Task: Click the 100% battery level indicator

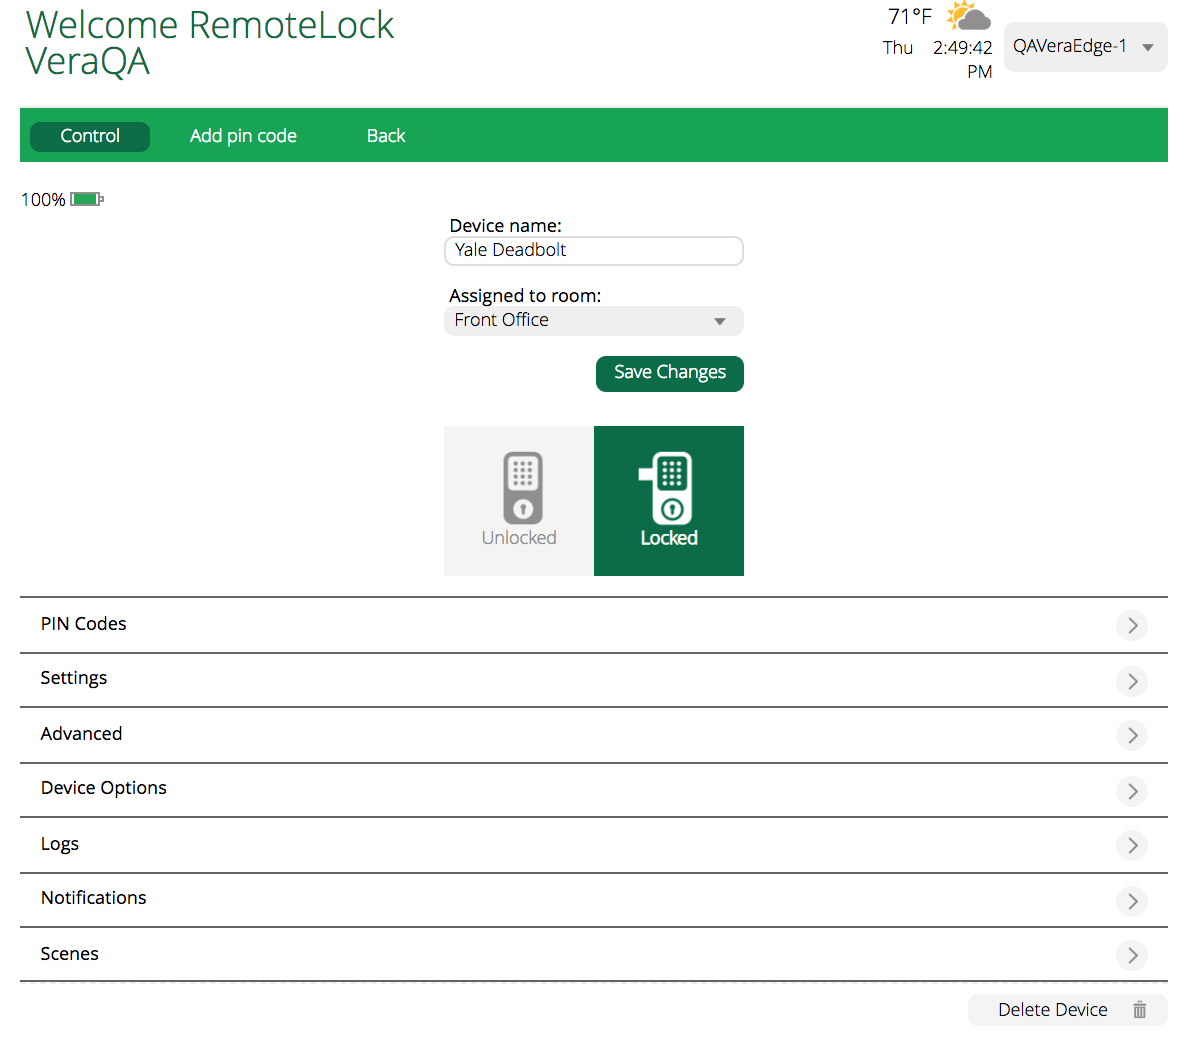Action: pos(60,198)
